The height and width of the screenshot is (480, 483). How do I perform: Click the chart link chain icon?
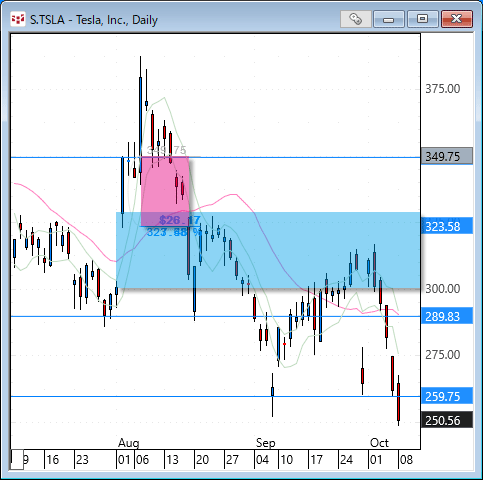pyautogui.click(x=356, y=19)
